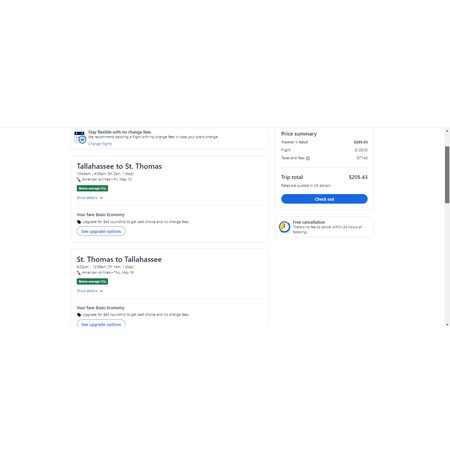
Task: Click Below average CO2 badge on the Tallahassee to St. Thomas flight
Action: tap(92, 188)
